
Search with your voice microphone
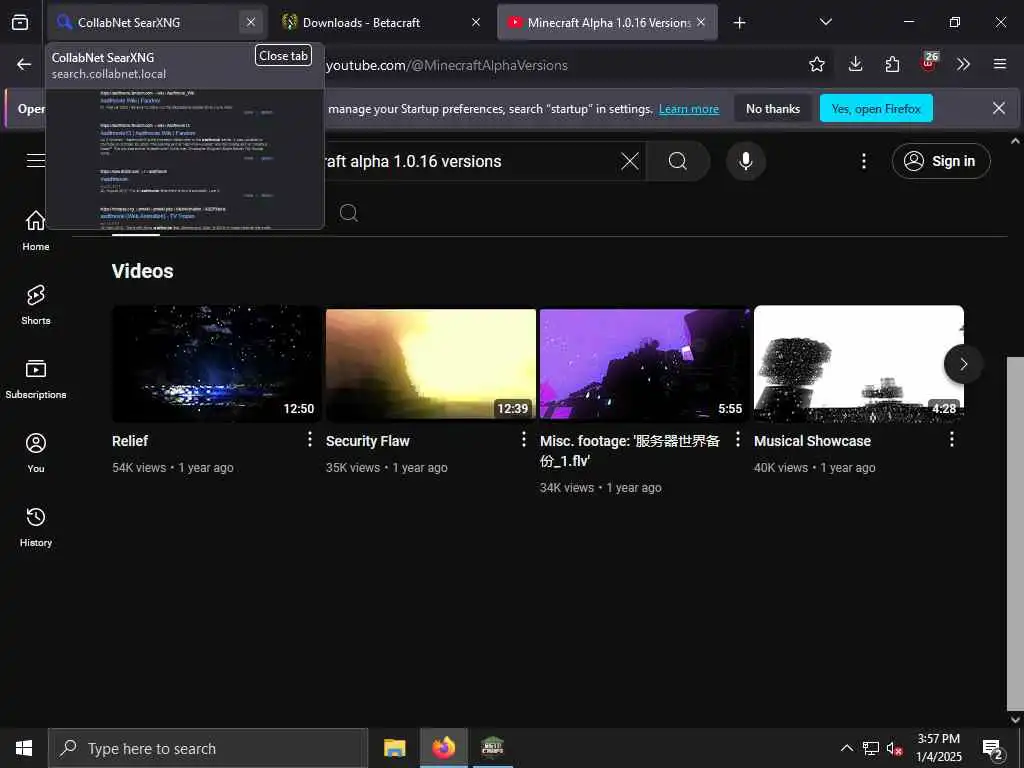(x=746, y=161)
